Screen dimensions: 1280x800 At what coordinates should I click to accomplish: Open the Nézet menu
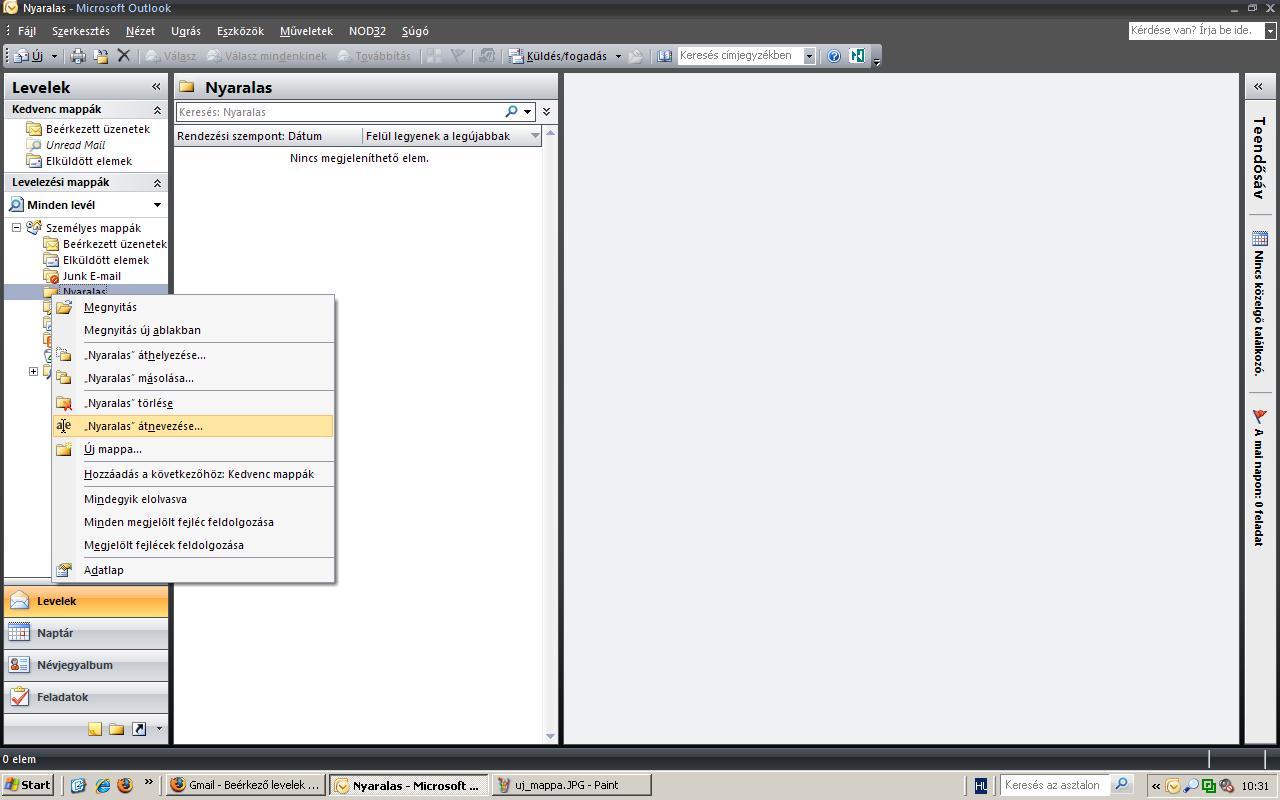(x=140, y=31)
